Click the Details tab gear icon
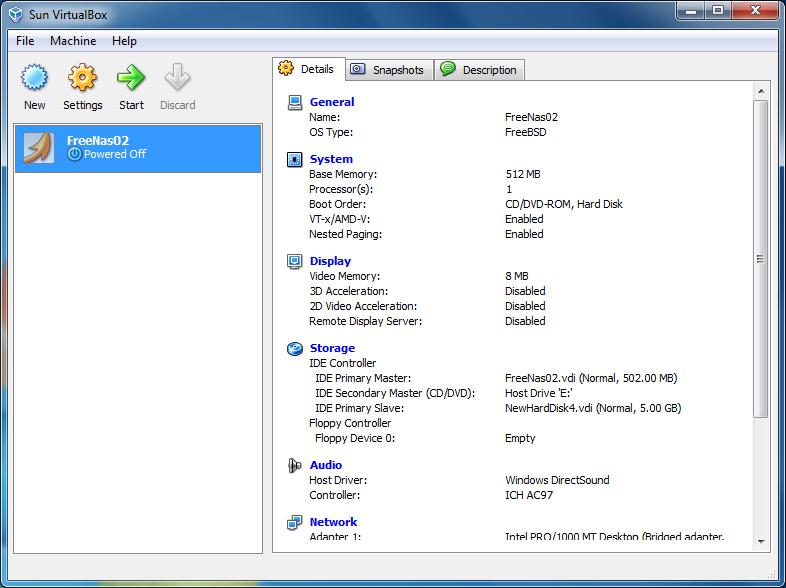Viewport: 786px width, 588px height. pos(286,68)
